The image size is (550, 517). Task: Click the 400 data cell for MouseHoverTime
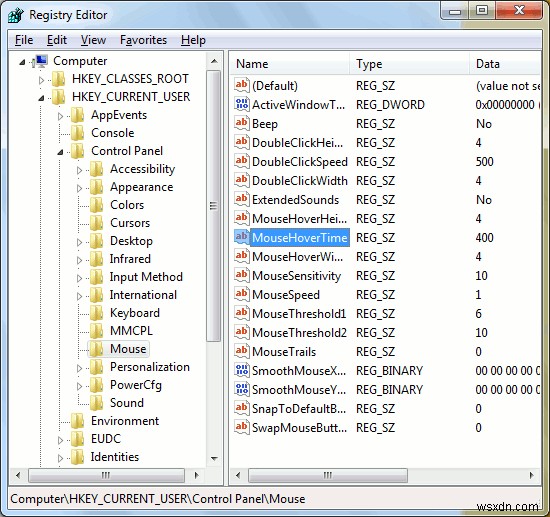[x=484, y=238]
